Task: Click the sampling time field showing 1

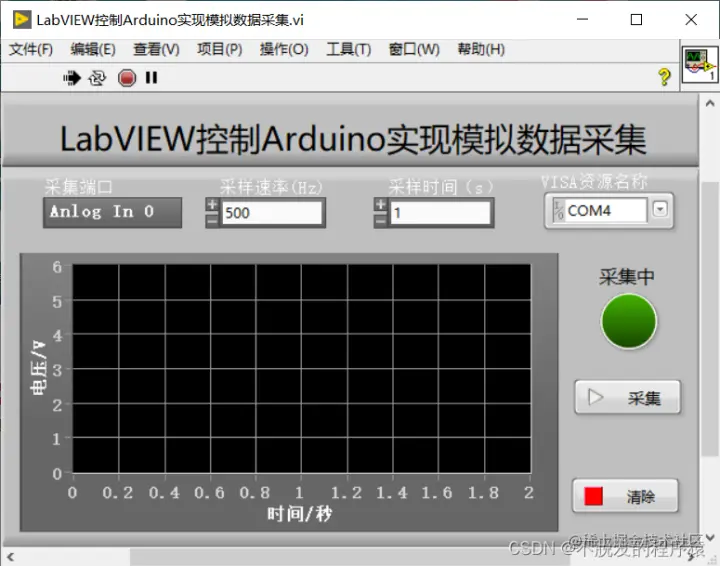Action: click(440, 213)
